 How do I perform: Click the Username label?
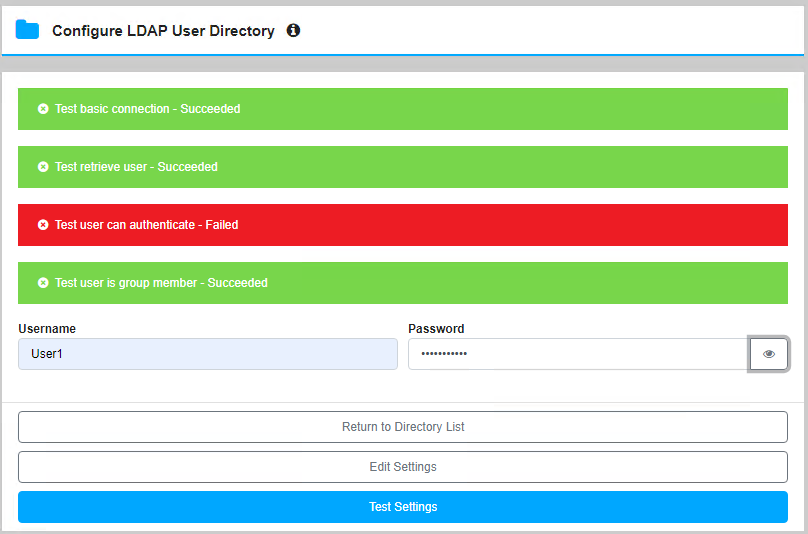click(47, 329)
